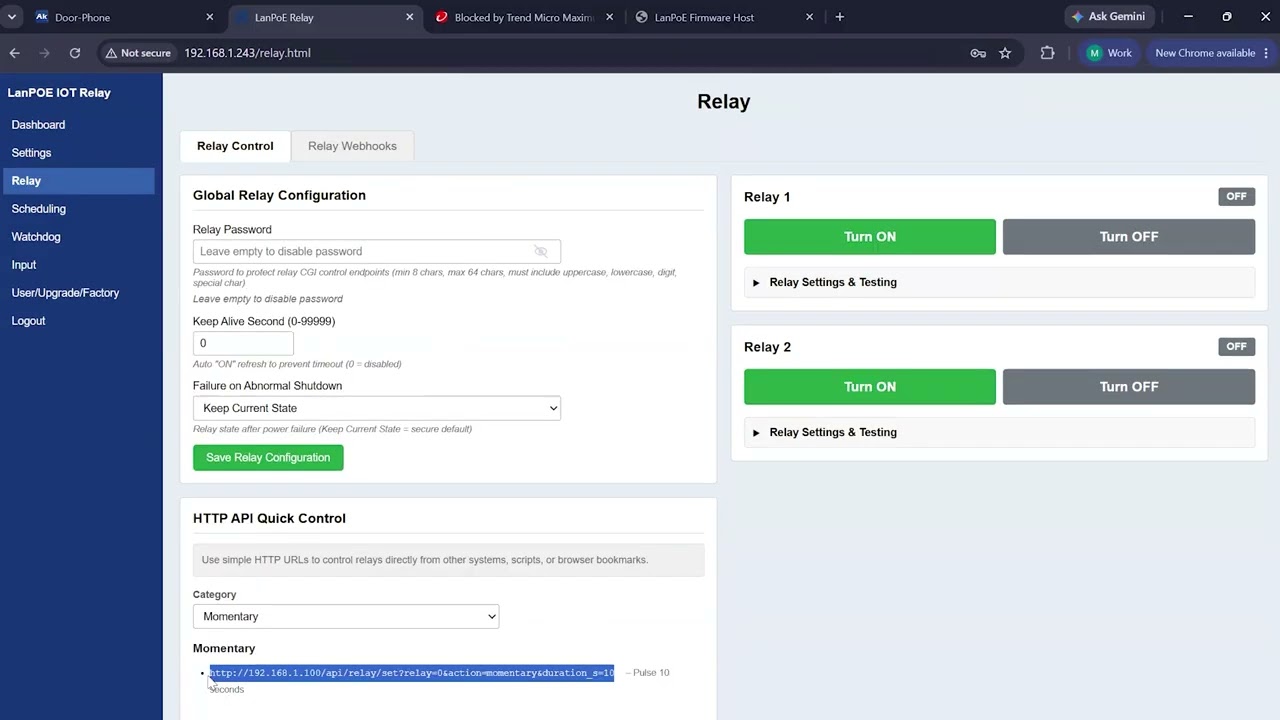Close the Blocked by Trend Micro tab
This screenshot has height=720, width=1280.
[610, 17]
